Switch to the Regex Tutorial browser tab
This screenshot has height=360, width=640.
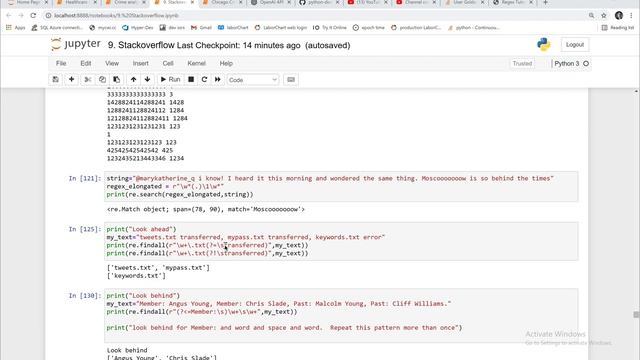(513, 2)
